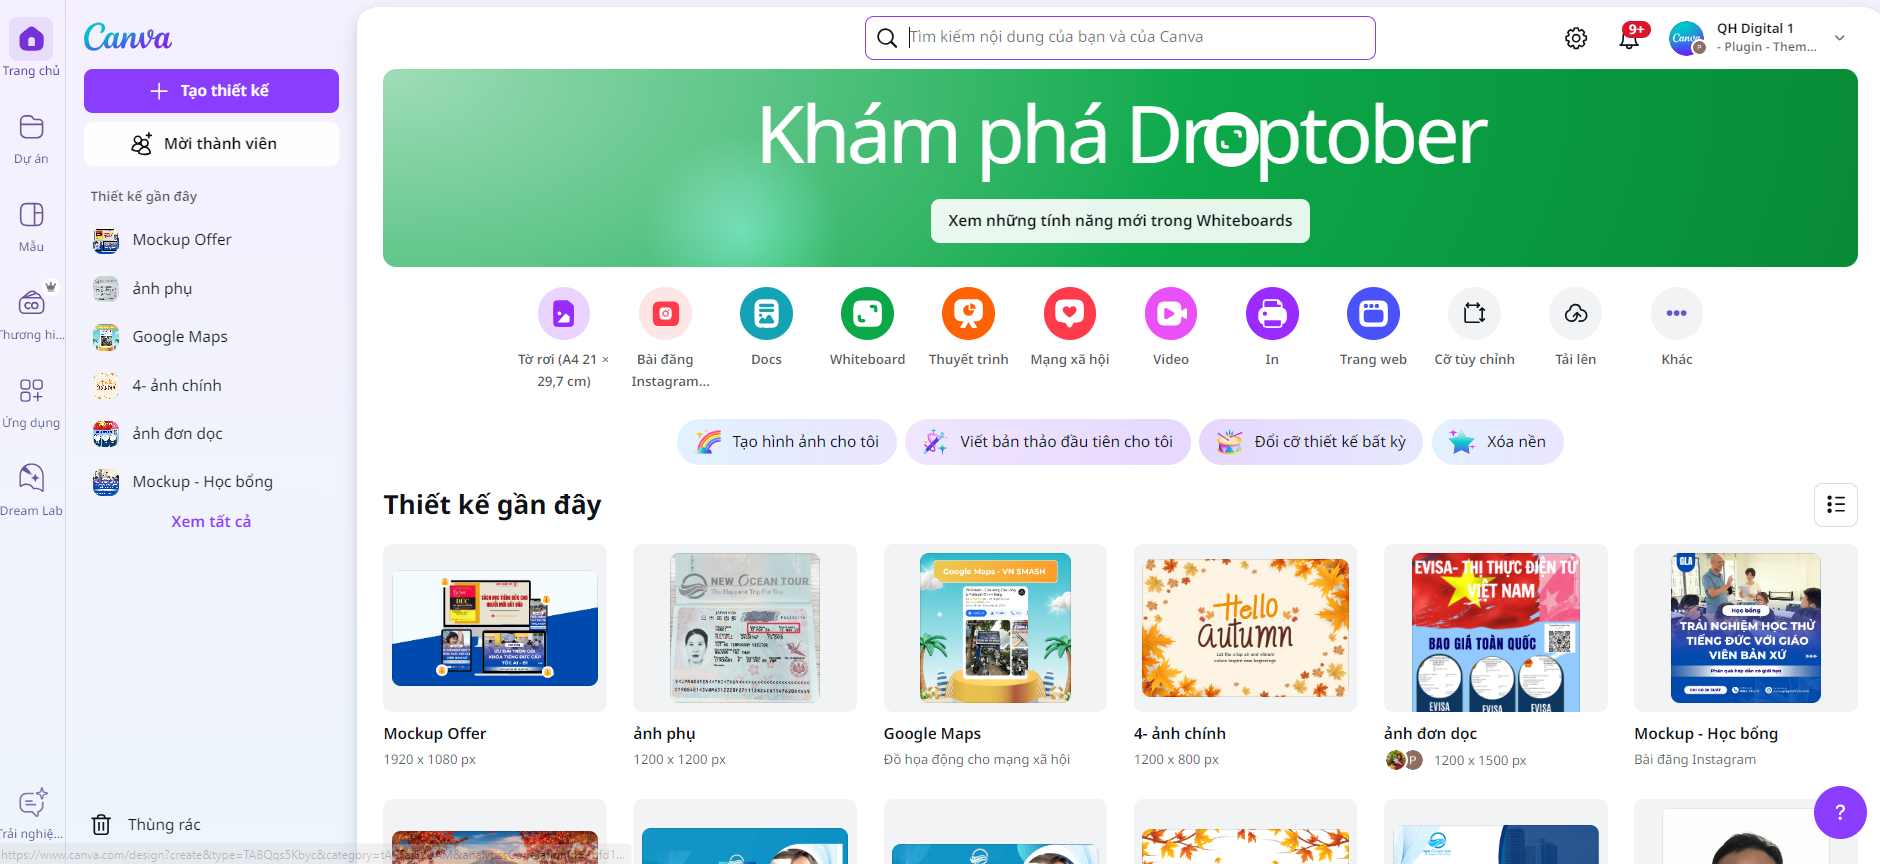Click the Xem tất cả link
This screenshot has width=1880, height=864.
tap(211, 521)
